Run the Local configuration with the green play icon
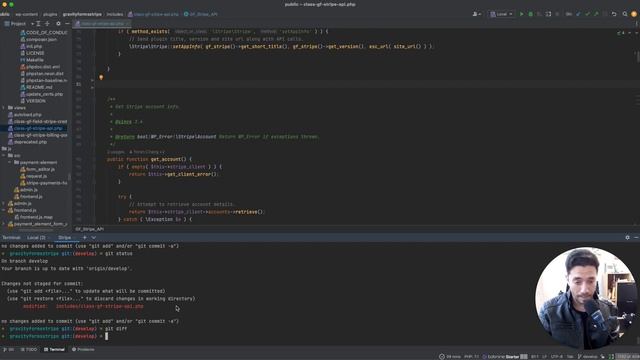 [521, 14]
